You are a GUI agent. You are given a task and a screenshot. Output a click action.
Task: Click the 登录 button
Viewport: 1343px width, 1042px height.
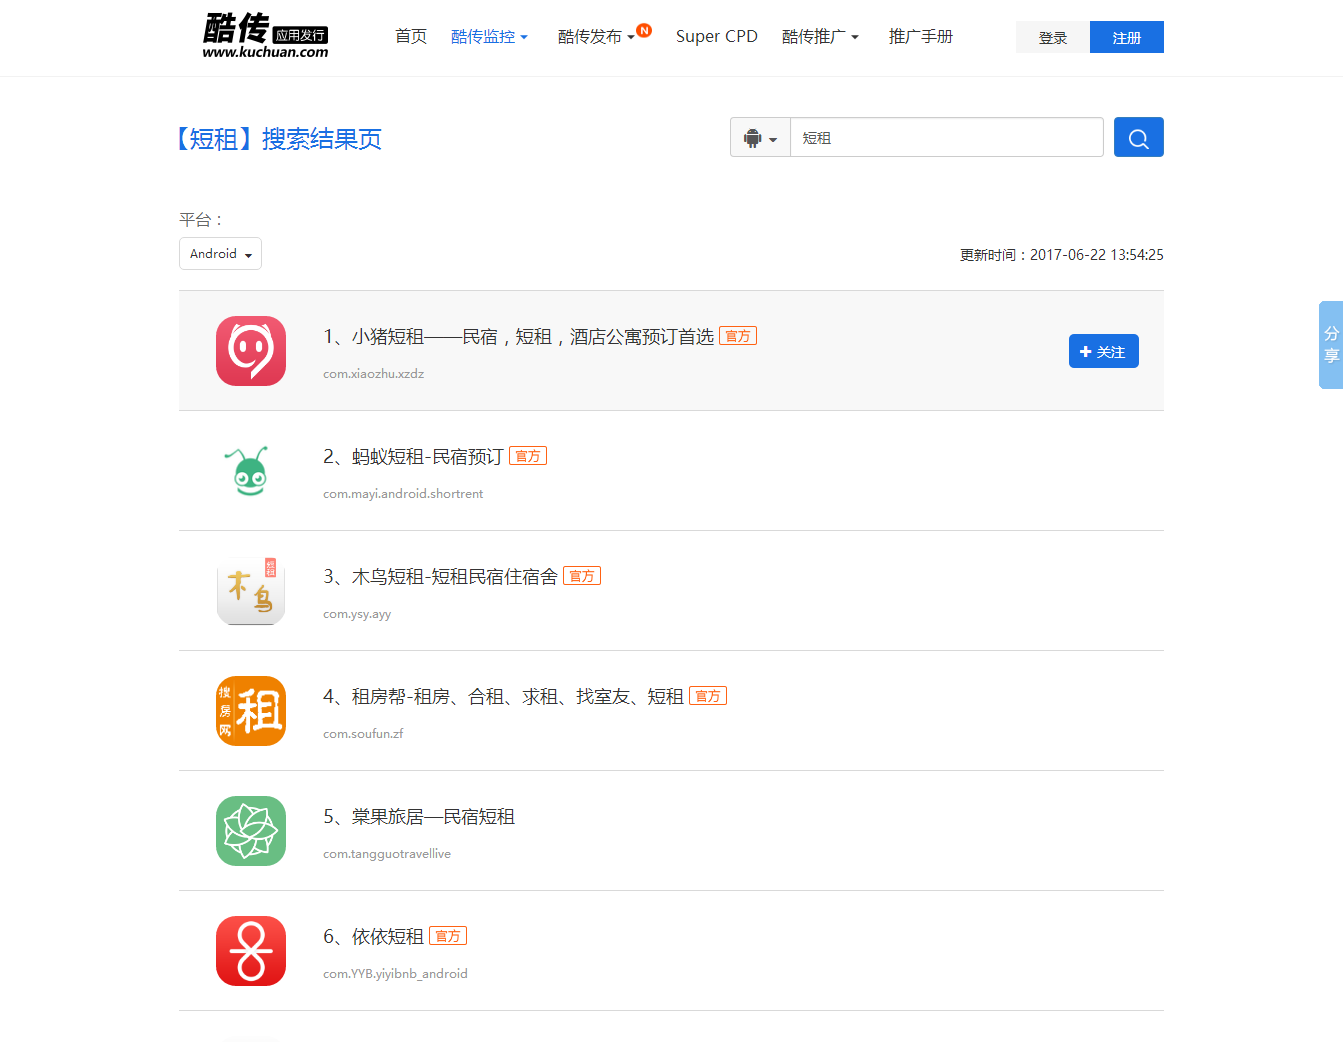click(1053, 37)
